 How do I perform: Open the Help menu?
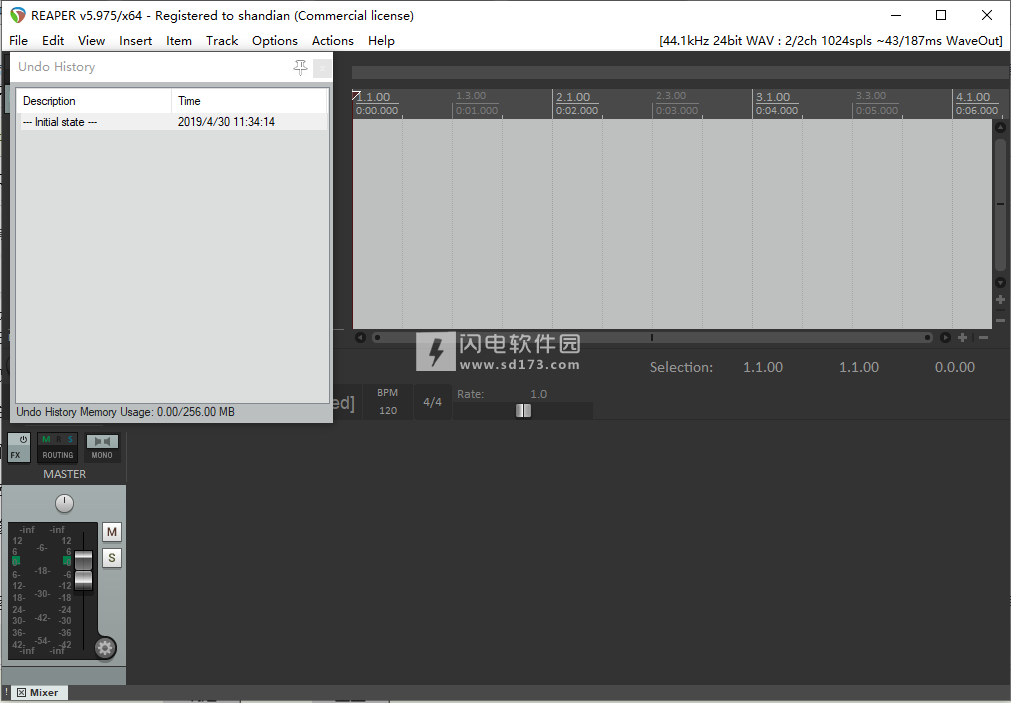click(381, 41)
